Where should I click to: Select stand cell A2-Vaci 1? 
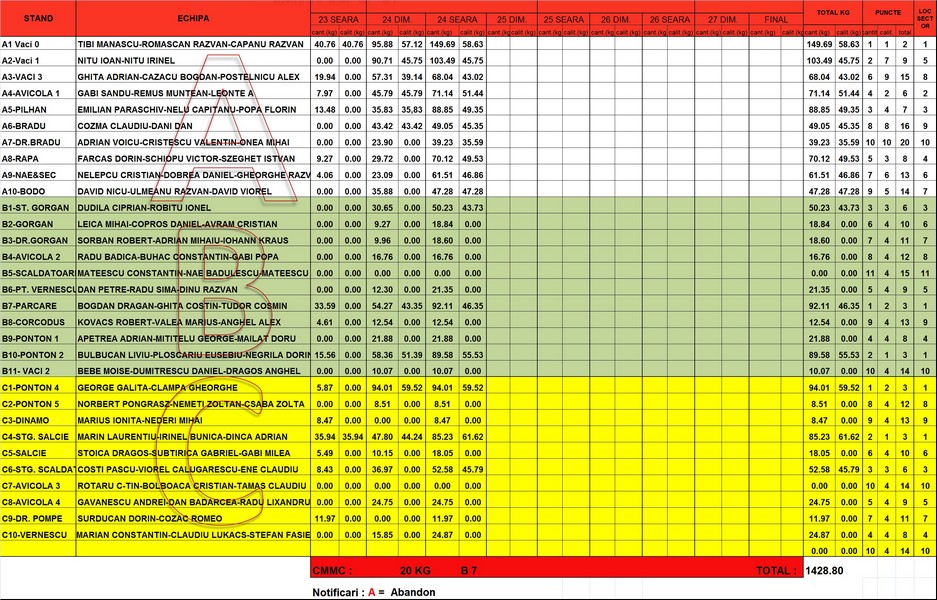pos(38,60)
